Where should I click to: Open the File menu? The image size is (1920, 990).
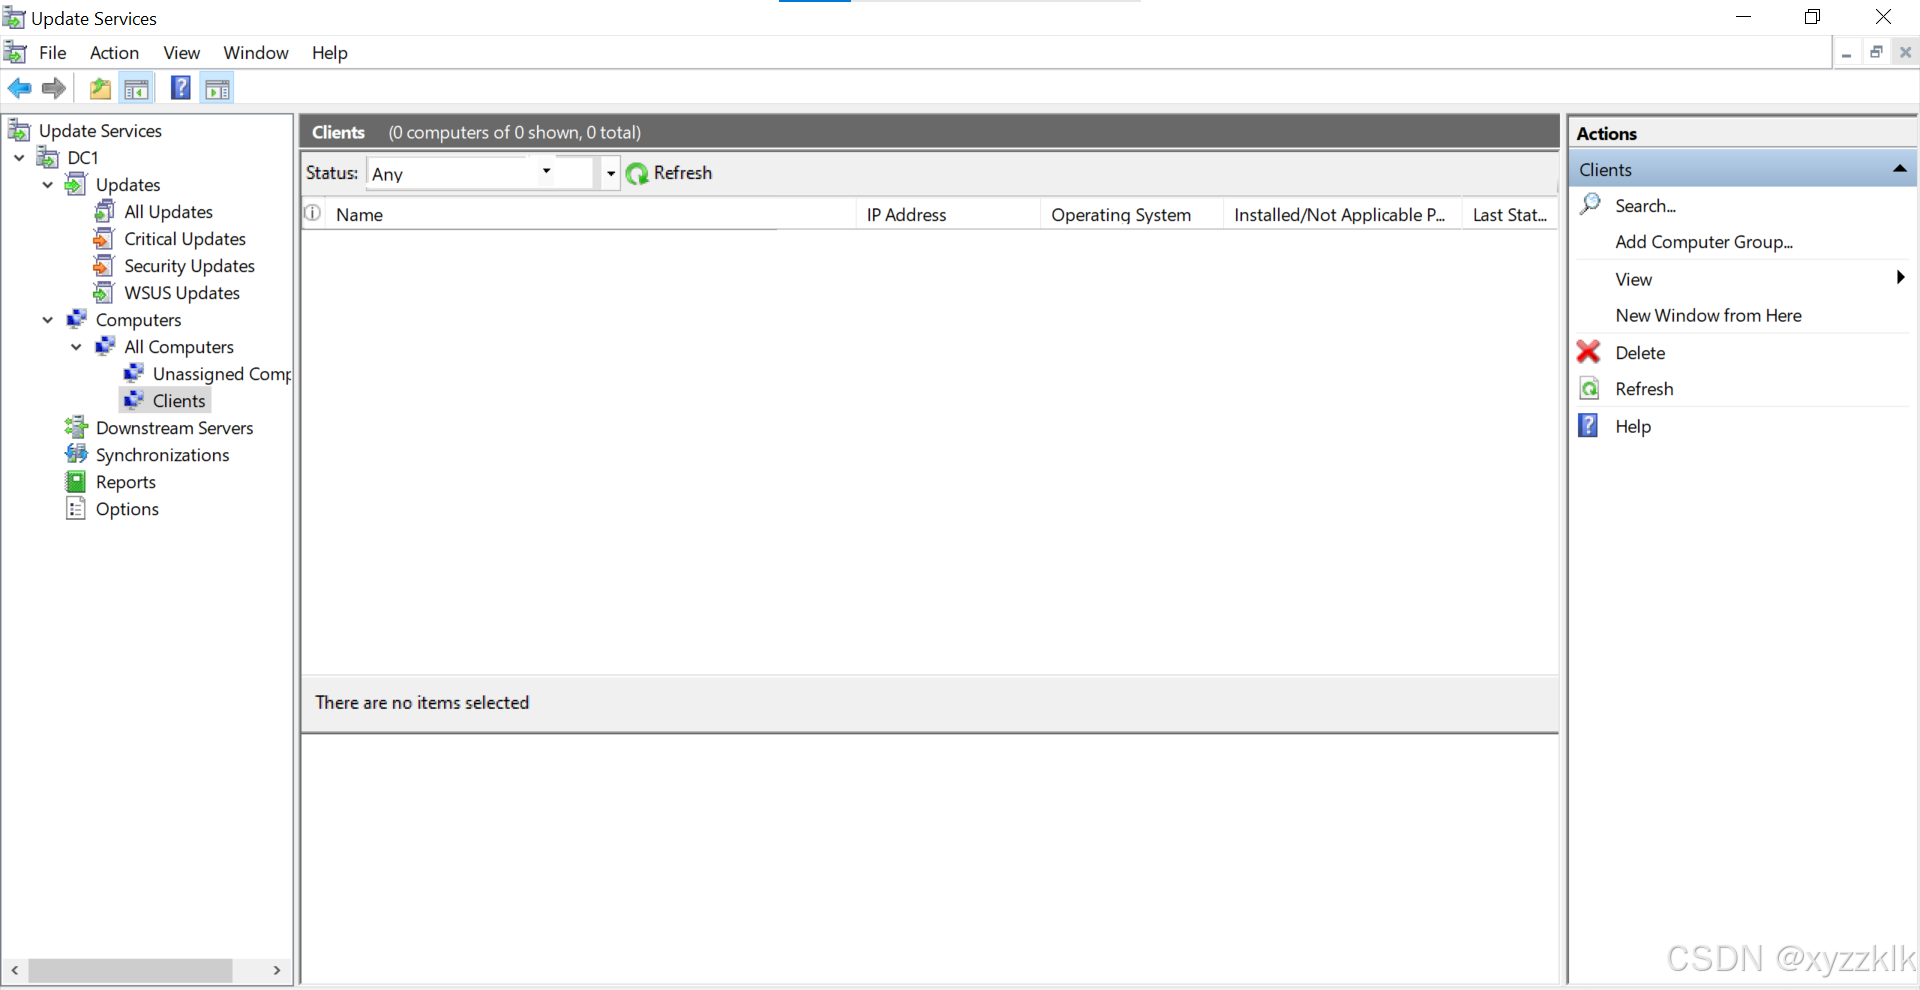tap(52, 53)
